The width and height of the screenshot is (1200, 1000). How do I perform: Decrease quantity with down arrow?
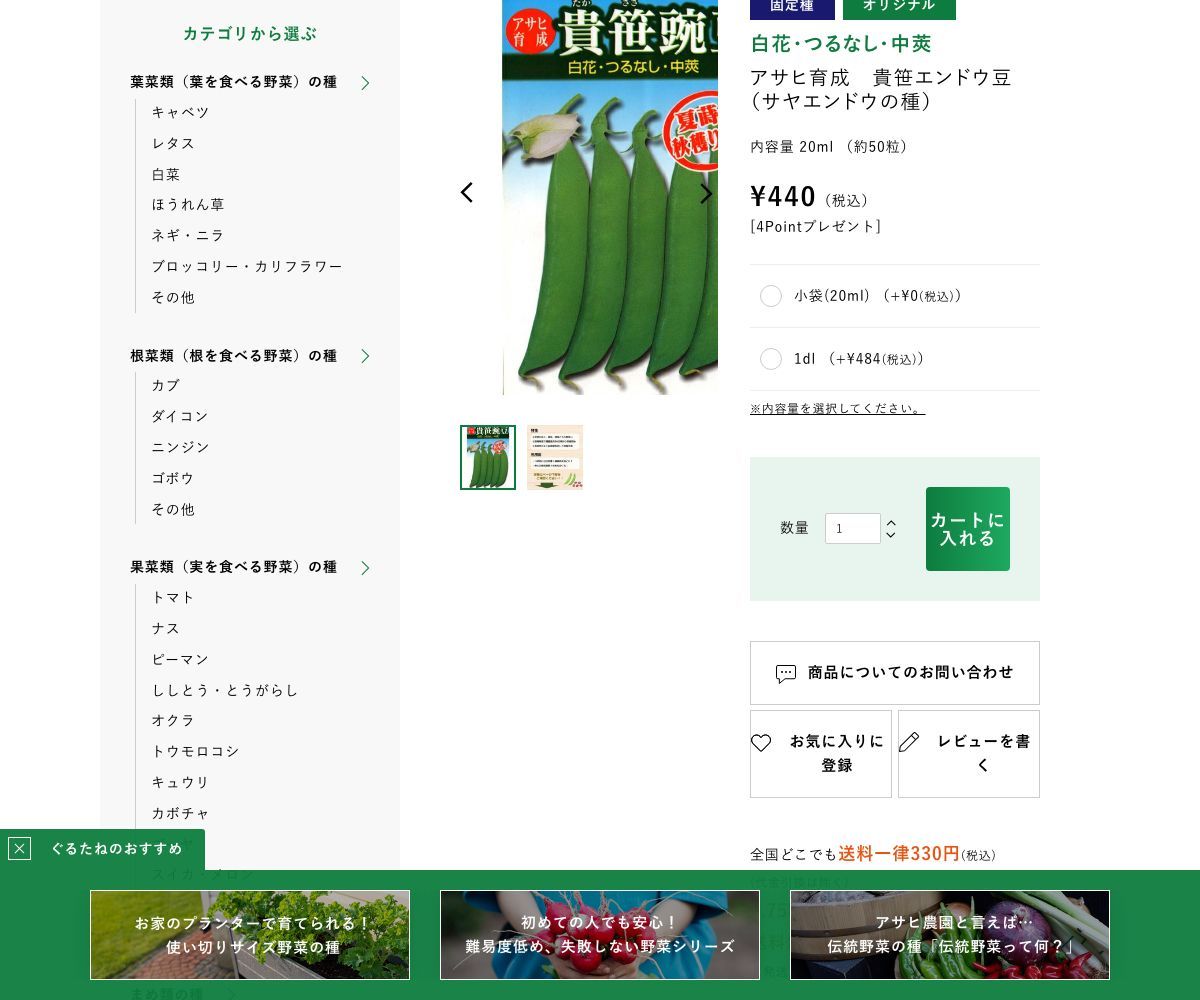[891, 535]
